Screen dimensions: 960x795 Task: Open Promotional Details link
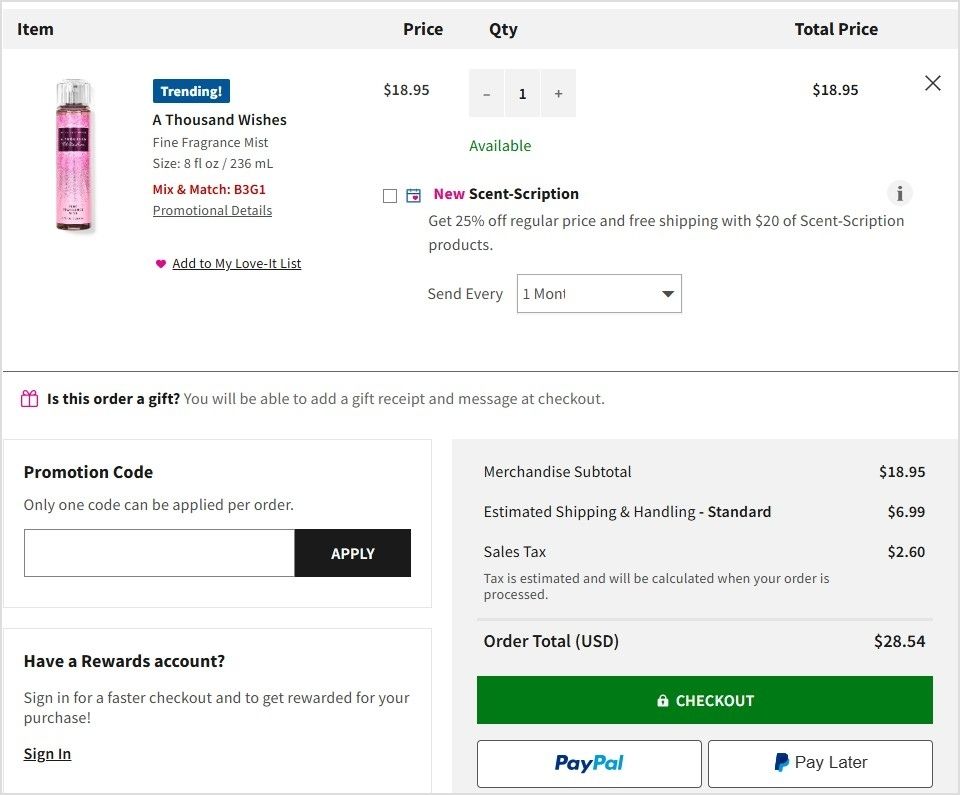tap(212, 210)
